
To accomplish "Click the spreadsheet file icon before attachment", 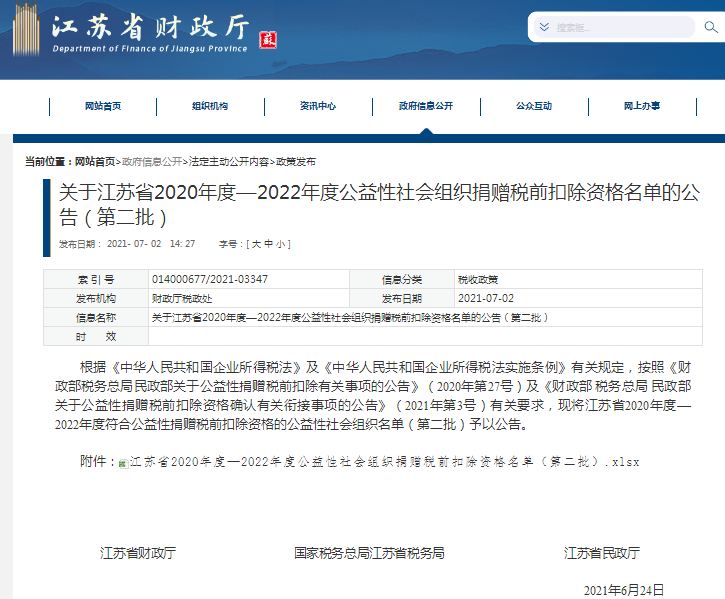I will (123, 463).
